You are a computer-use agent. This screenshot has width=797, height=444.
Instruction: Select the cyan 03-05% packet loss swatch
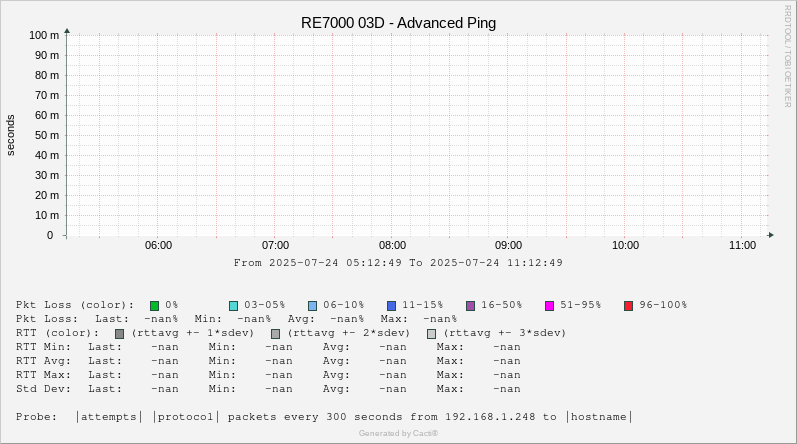[234, 305]
